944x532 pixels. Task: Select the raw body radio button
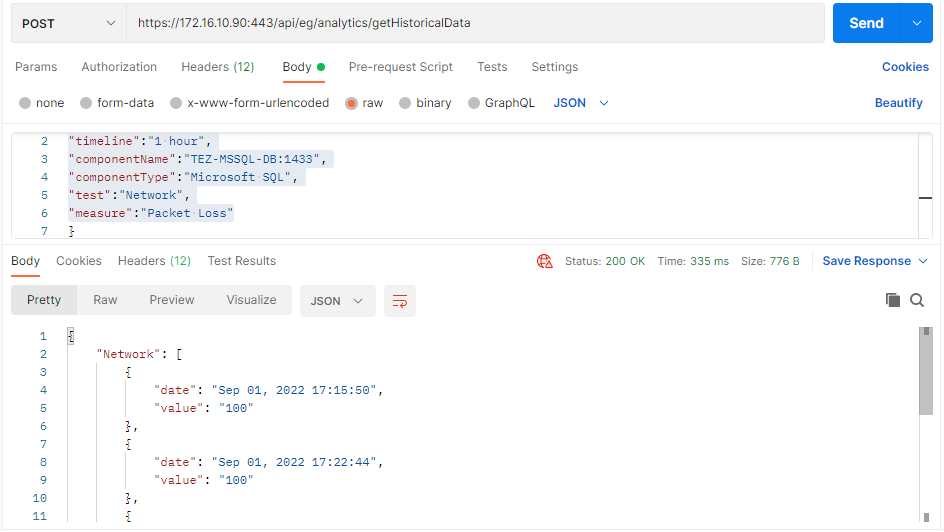352,103
